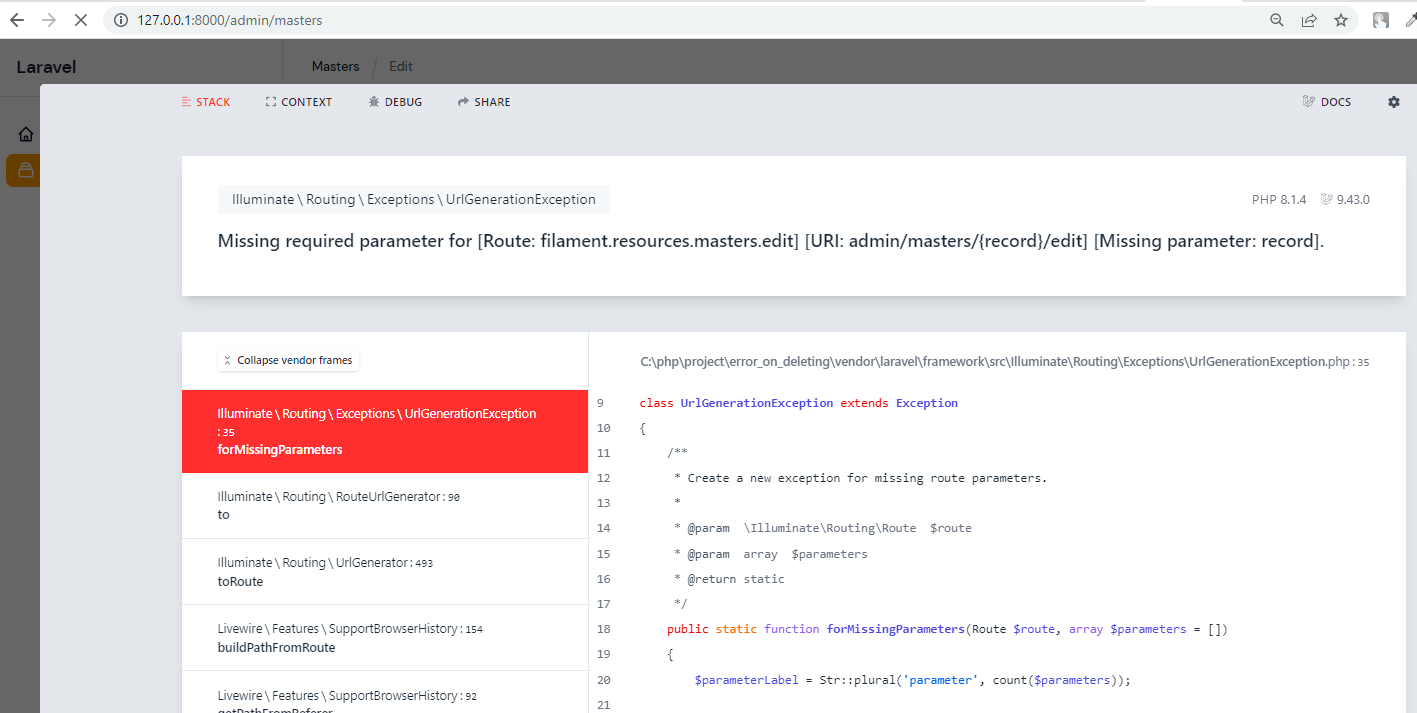
Task: Click the arrow icon on the SHARE tab
Action: coord(461,101)
